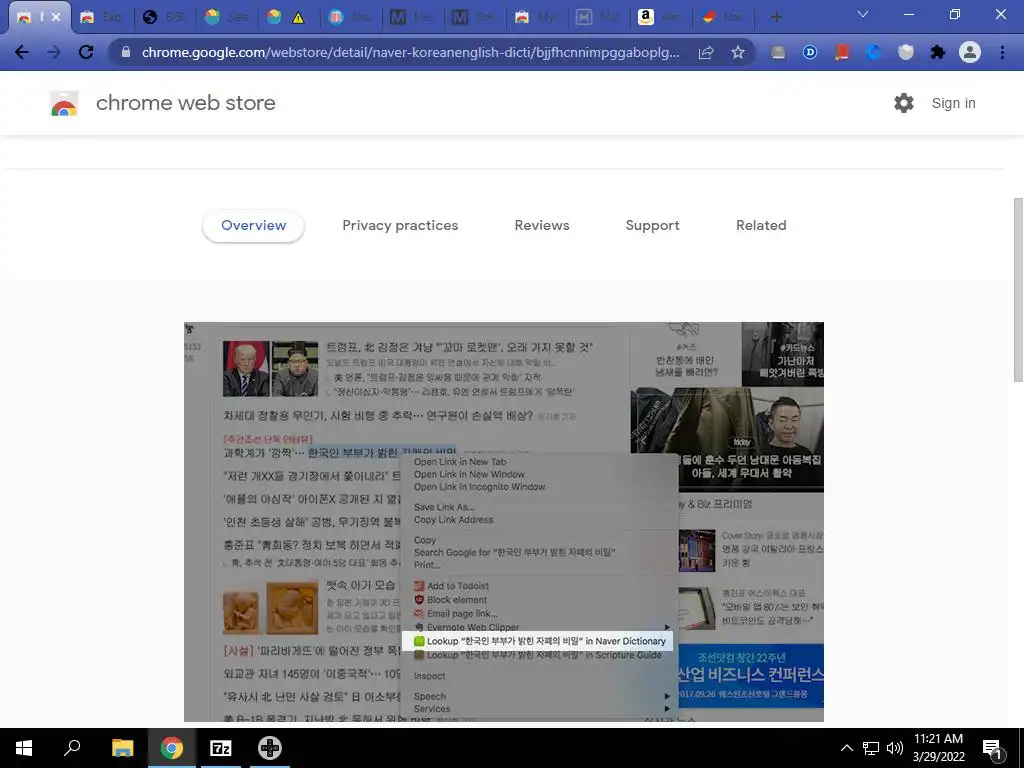Open the Chrome profile avatar
The image size is (1024, 768).
970,52
